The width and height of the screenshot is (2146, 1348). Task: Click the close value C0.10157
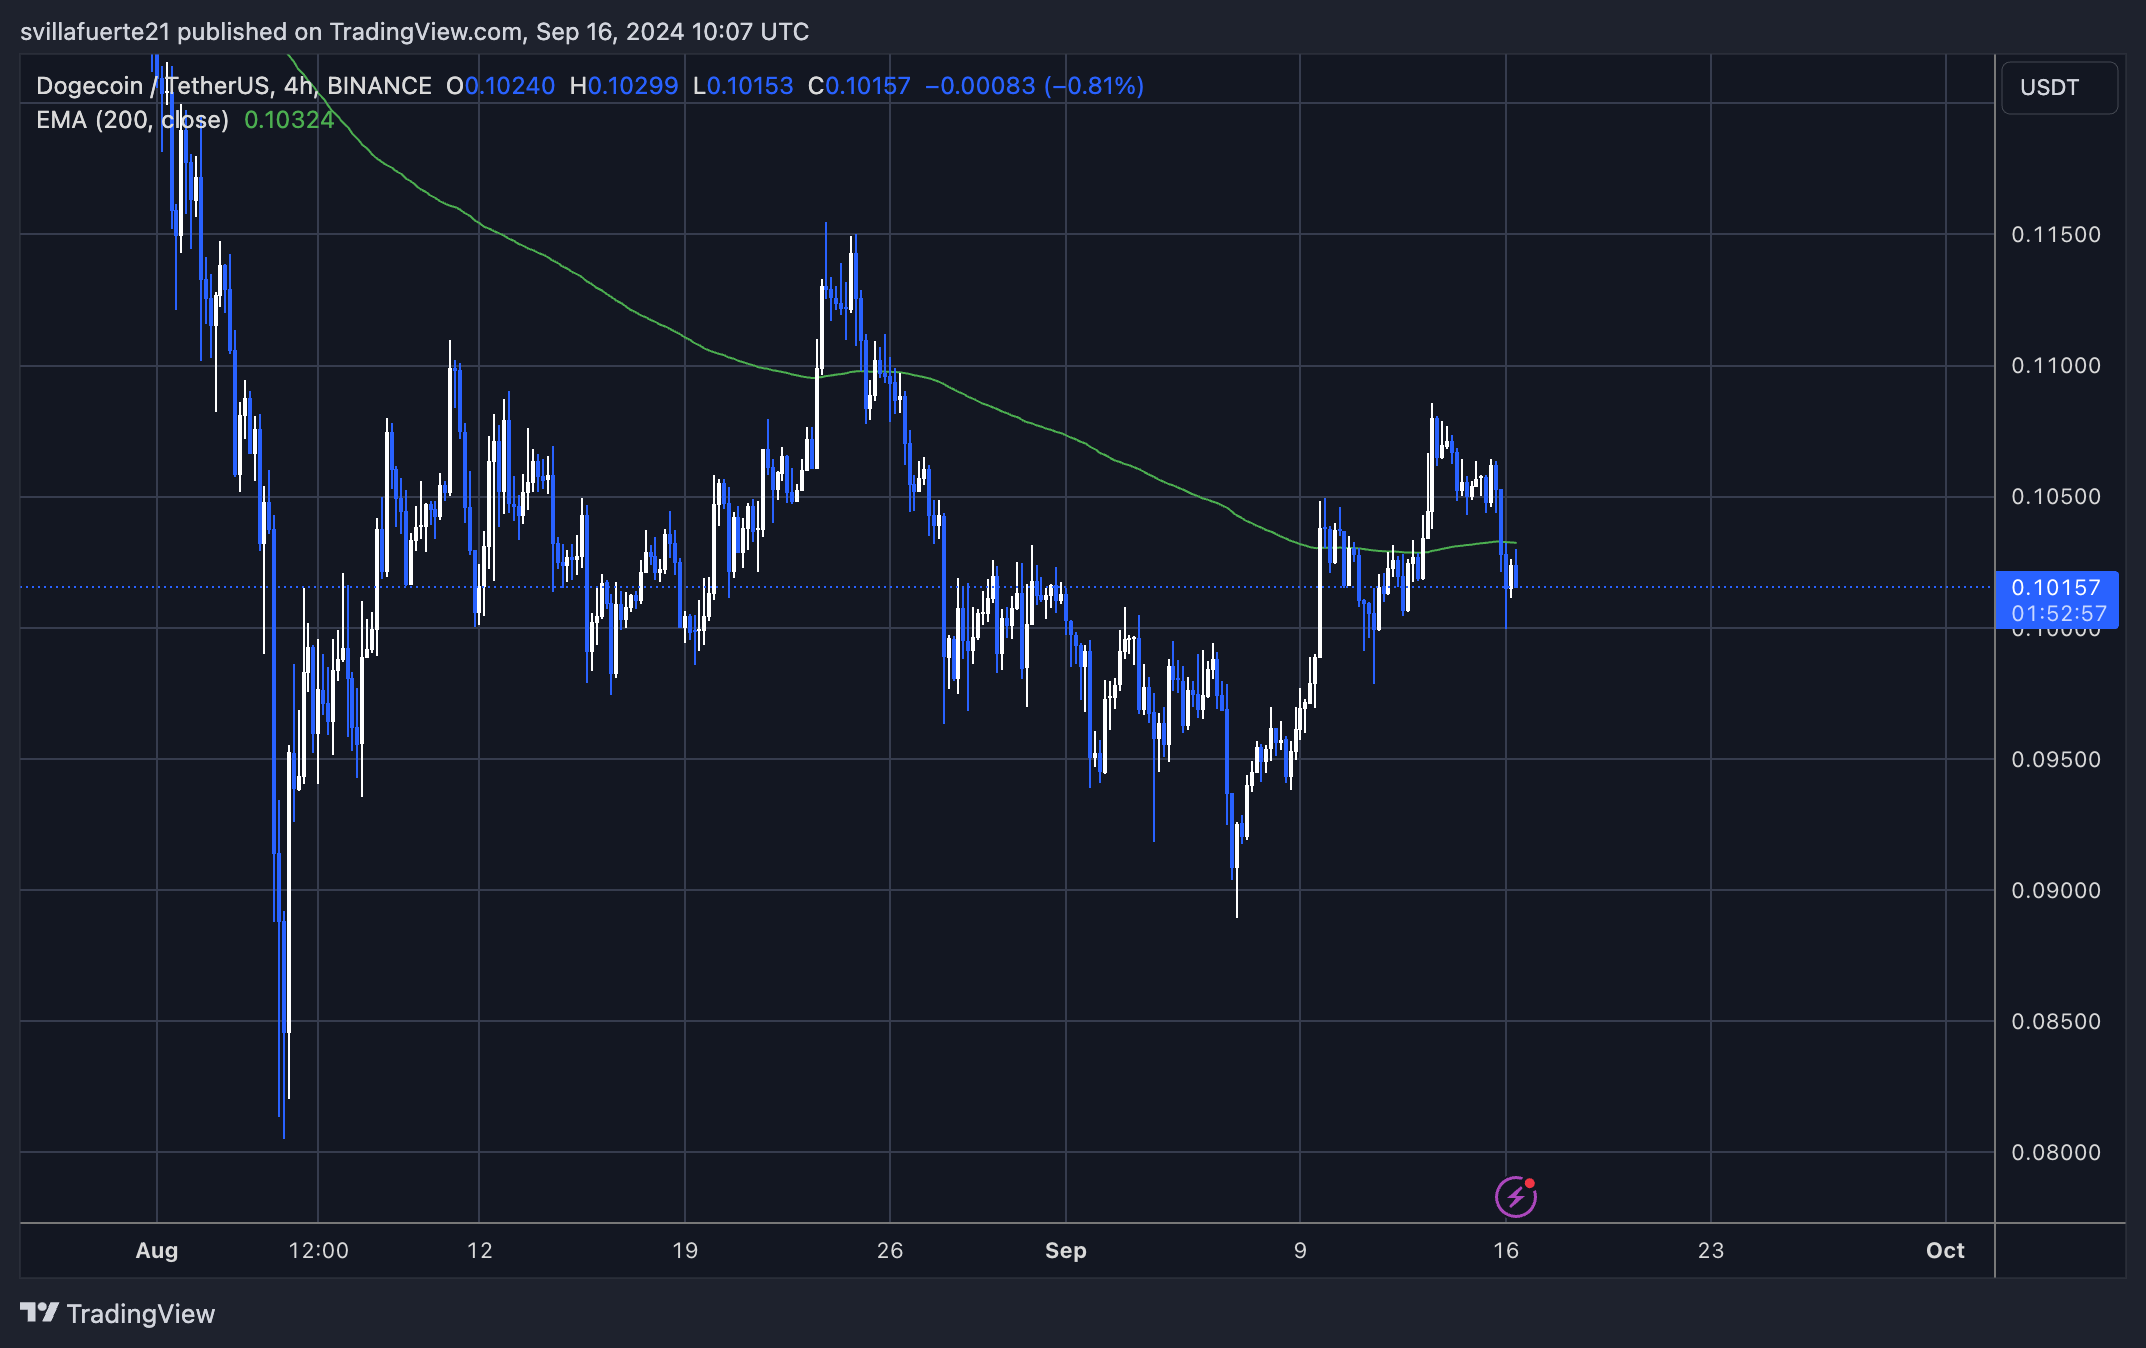click(x=859, y=86)
